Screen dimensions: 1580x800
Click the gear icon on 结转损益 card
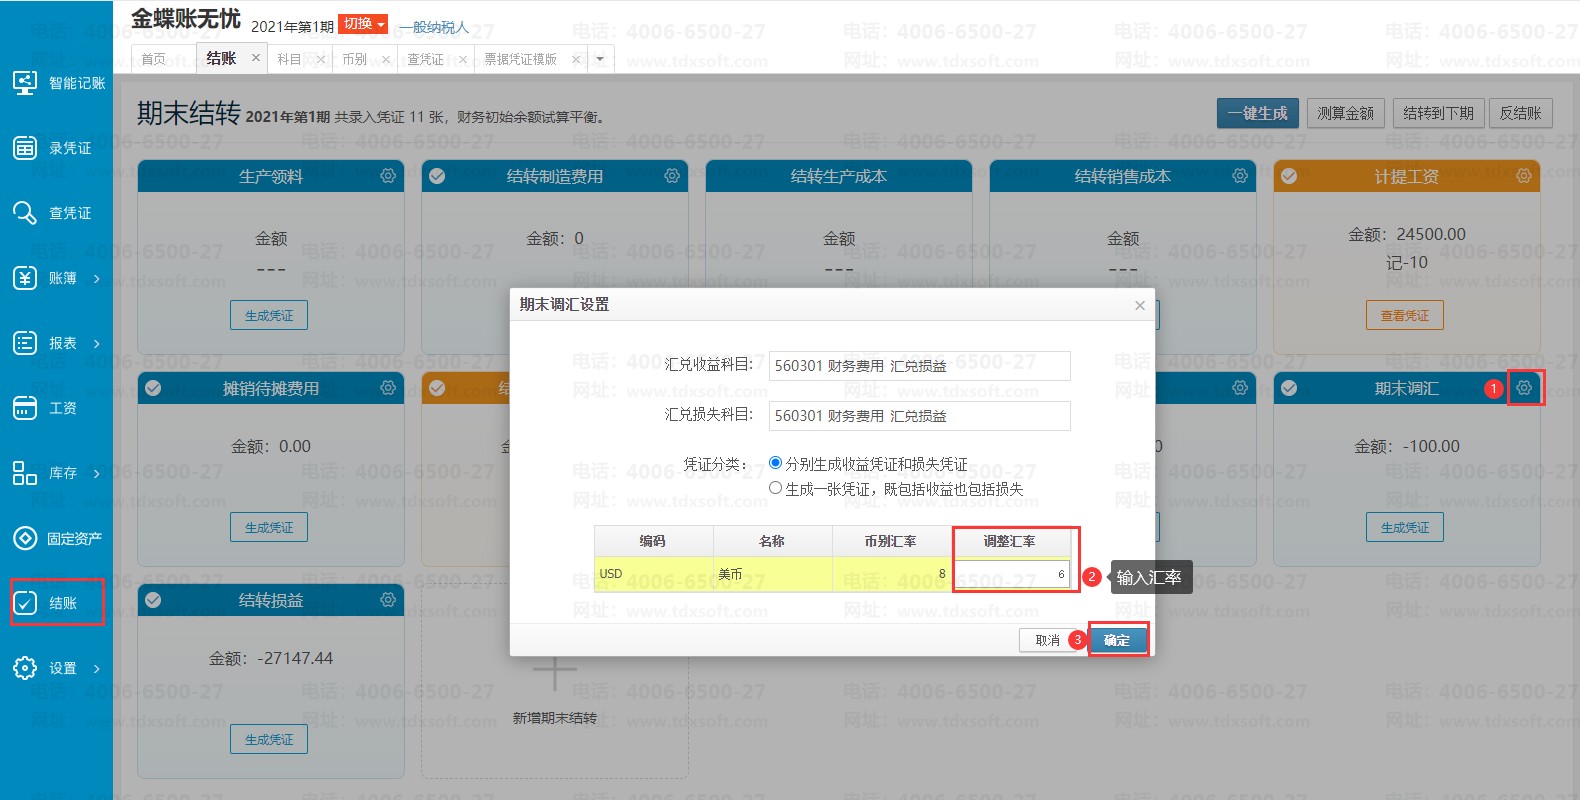(x=388, y=600)
